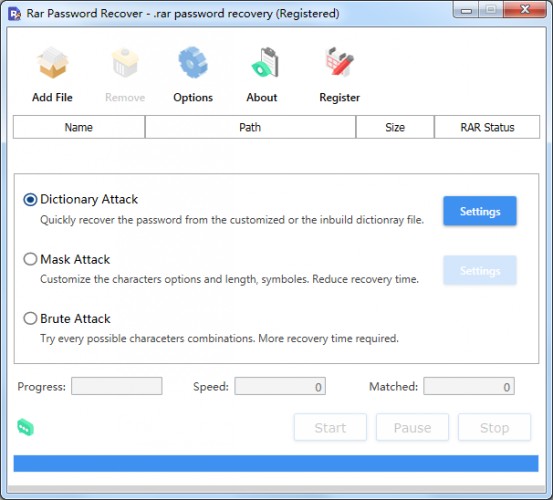Click the Size column header
This screenshot has height=500, width=553.
395,127
